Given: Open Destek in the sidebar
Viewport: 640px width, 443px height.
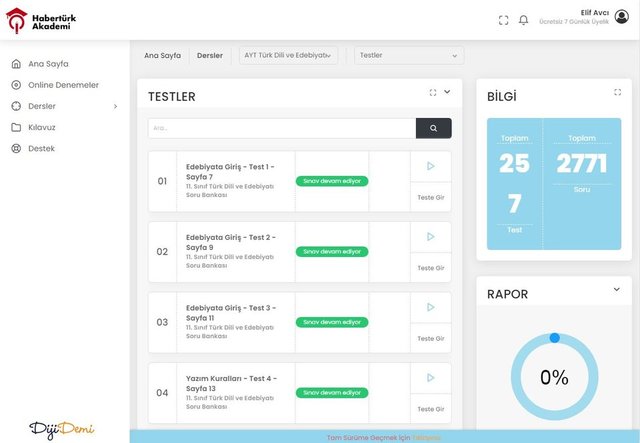Looking at the screenshot, I should click(41, 148).
